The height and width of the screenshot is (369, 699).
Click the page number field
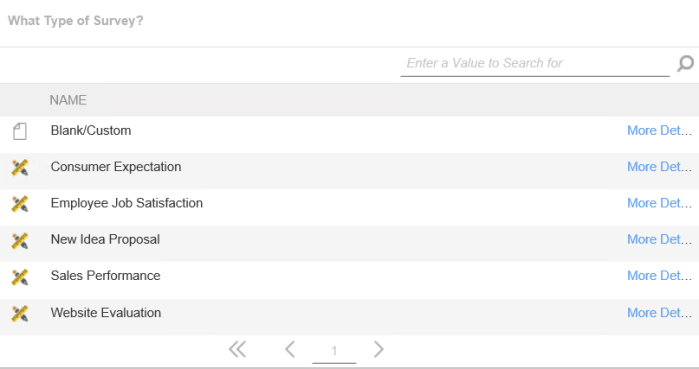334,351
